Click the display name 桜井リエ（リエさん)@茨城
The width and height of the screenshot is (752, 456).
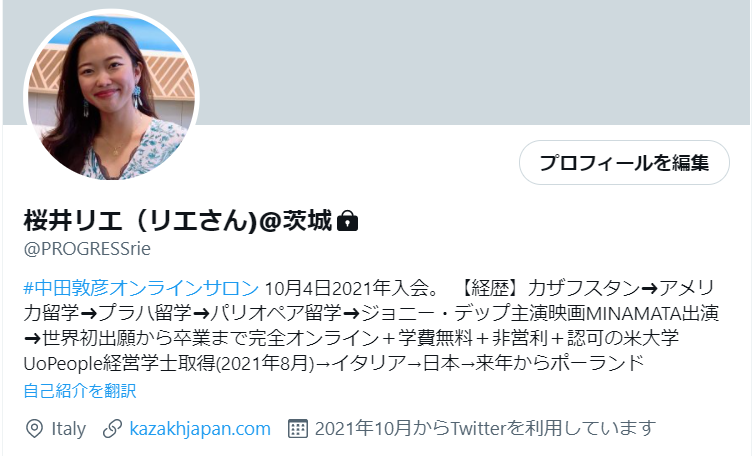pos(177,221)
